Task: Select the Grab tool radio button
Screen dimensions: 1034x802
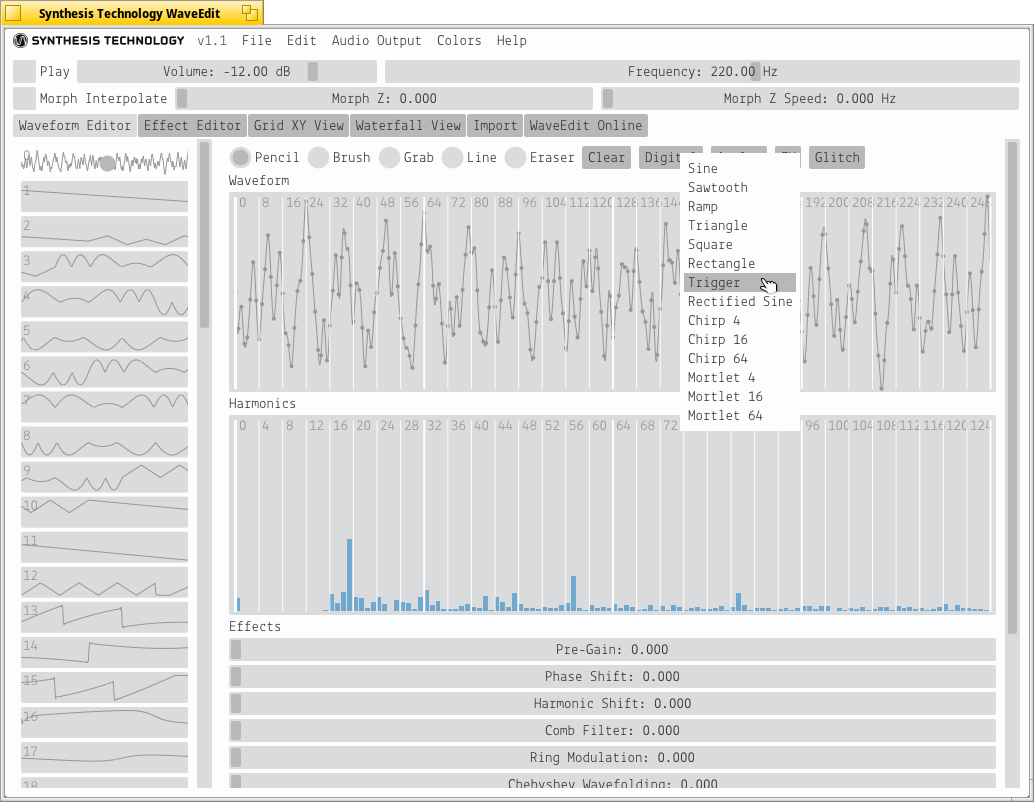Action: 389,158
